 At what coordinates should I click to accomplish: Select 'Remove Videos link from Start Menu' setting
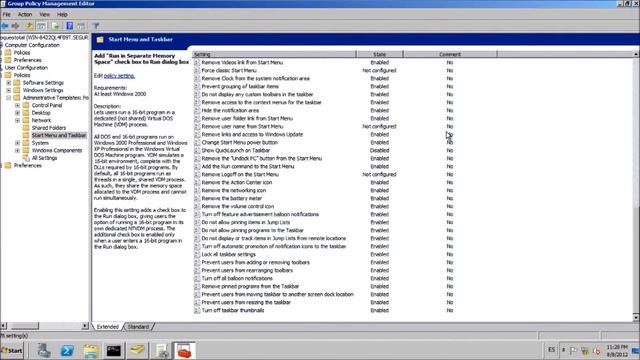point(242,63)
